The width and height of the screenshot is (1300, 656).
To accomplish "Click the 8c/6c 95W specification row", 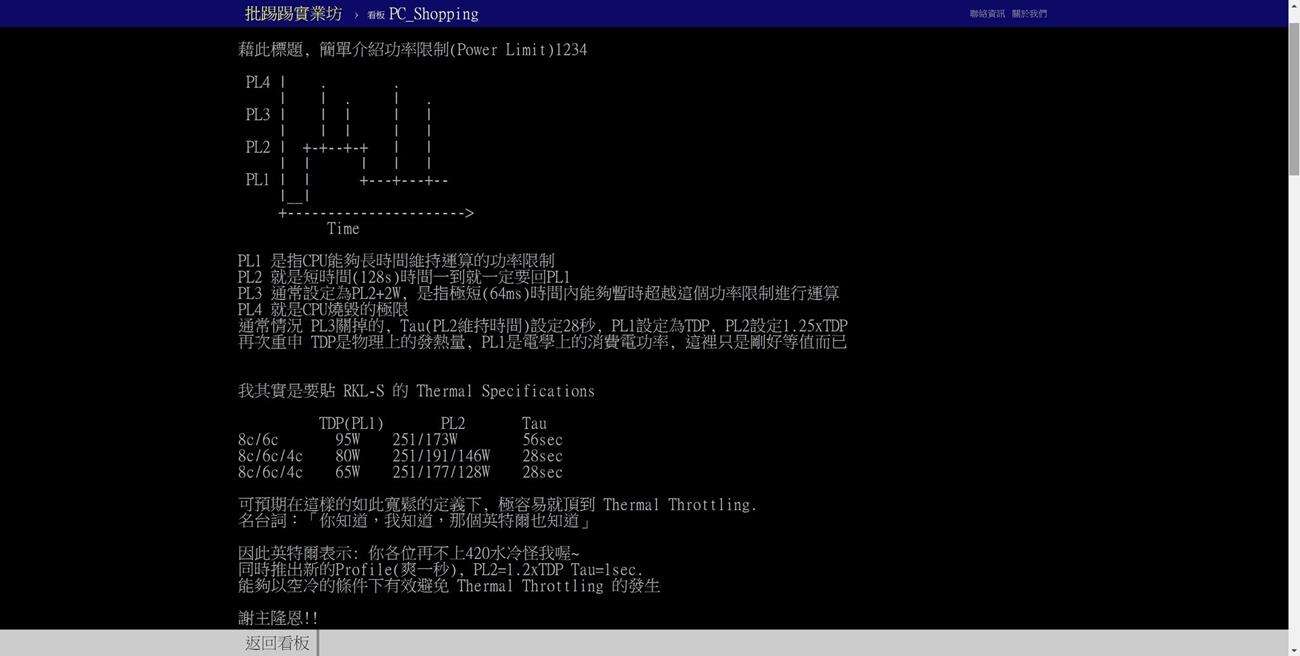I will [x=400, y=438].
